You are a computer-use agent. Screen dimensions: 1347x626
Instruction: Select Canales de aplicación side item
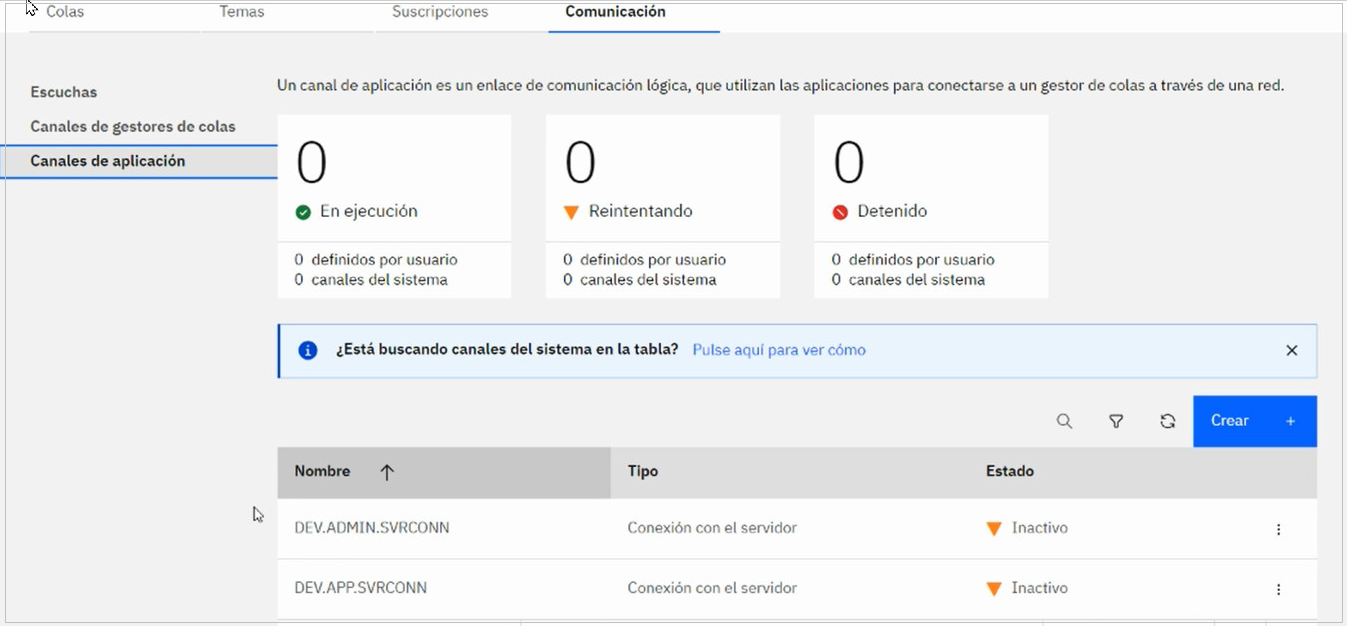coord(108,161)
